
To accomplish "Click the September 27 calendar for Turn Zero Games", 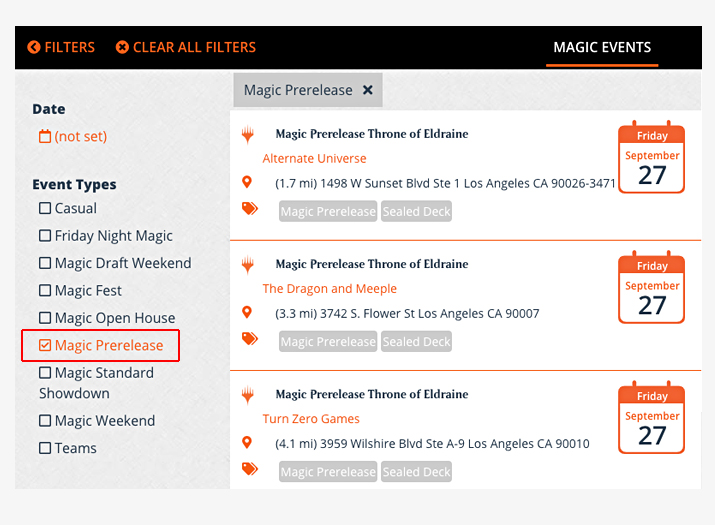I will (651, 417).
